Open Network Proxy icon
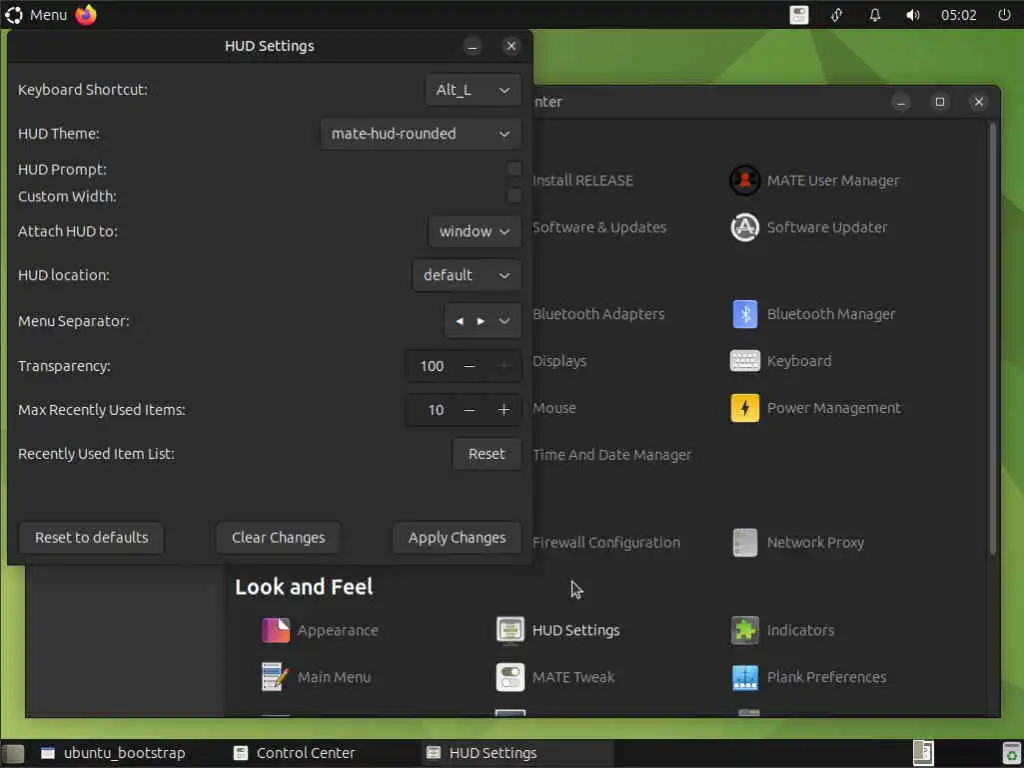The width and height of the screenshot is (1024, 768). [744, 543]
